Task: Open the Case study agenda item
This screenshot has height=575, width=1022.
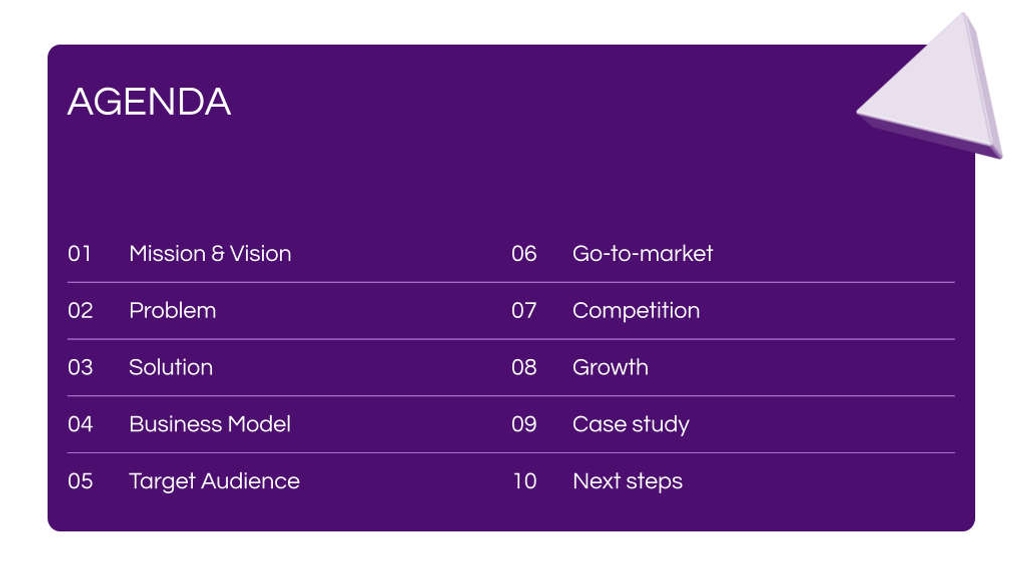Action: coord(631,424)
